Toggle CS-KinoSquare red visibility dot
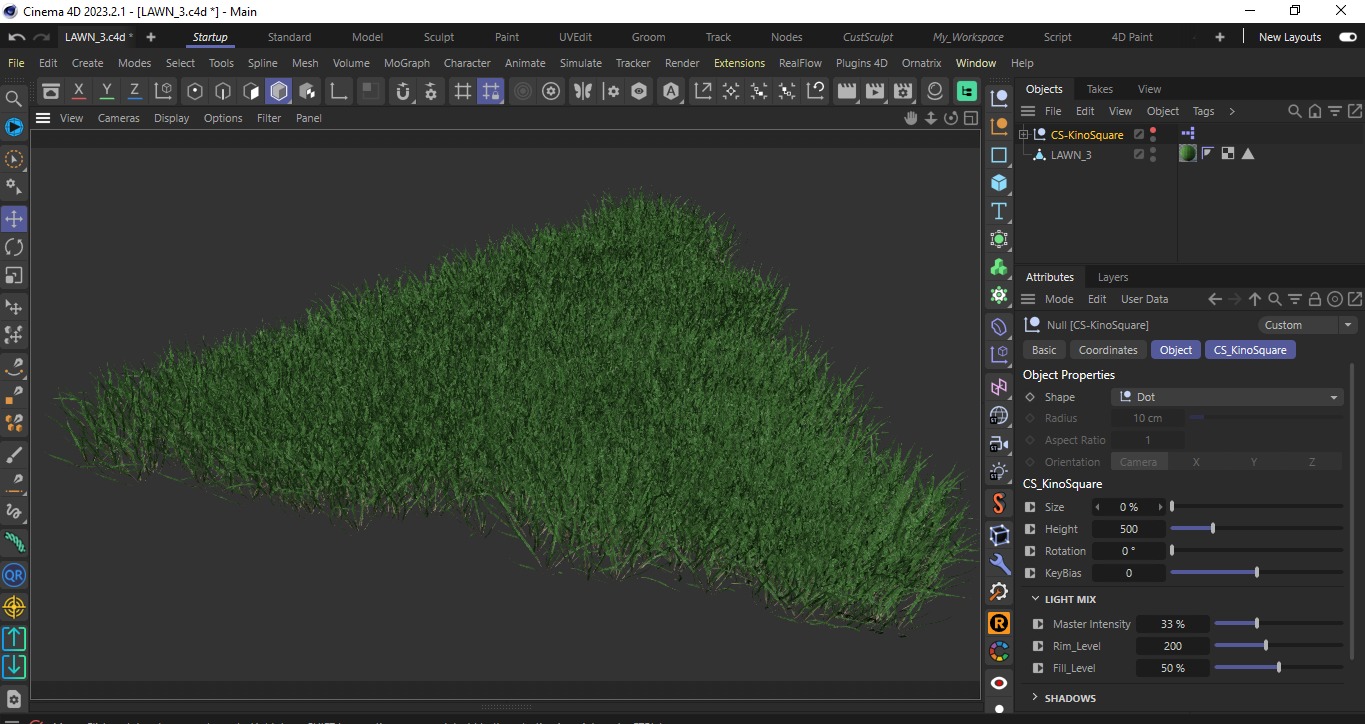 1153,130
